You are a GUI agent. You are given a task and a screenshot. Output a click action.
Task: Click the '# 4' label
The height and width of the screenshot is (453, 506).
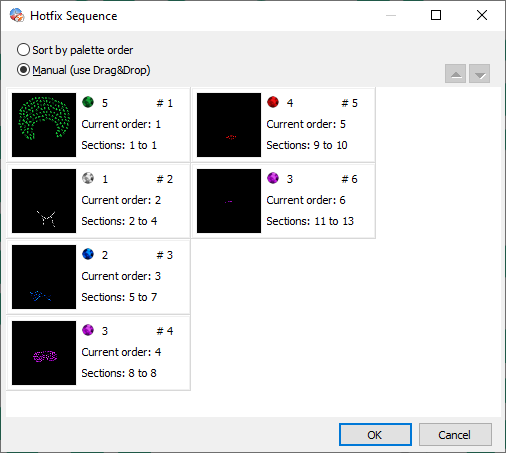pyautogui.click(x=165, y=331)
